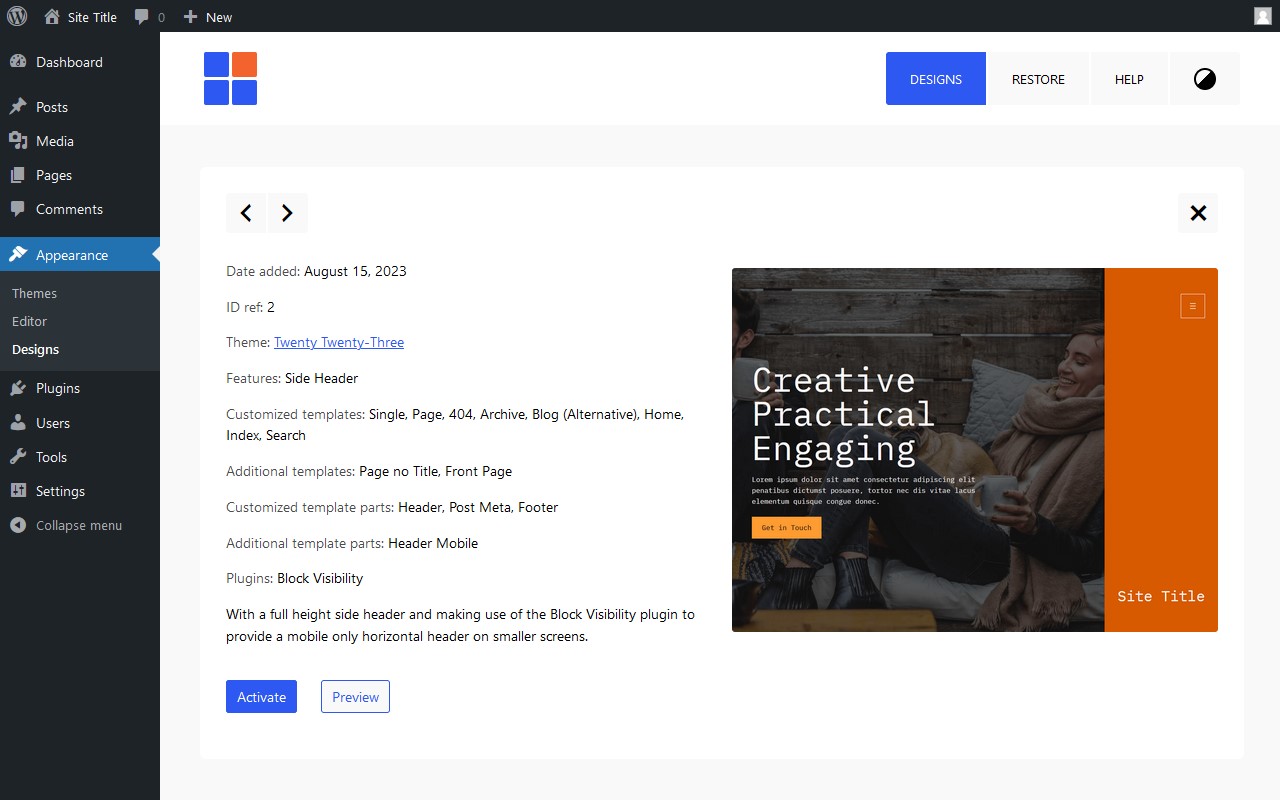Screen dimensions: 1280x800
Task: Click the Tools wrench icon
Action: [18, 457]
